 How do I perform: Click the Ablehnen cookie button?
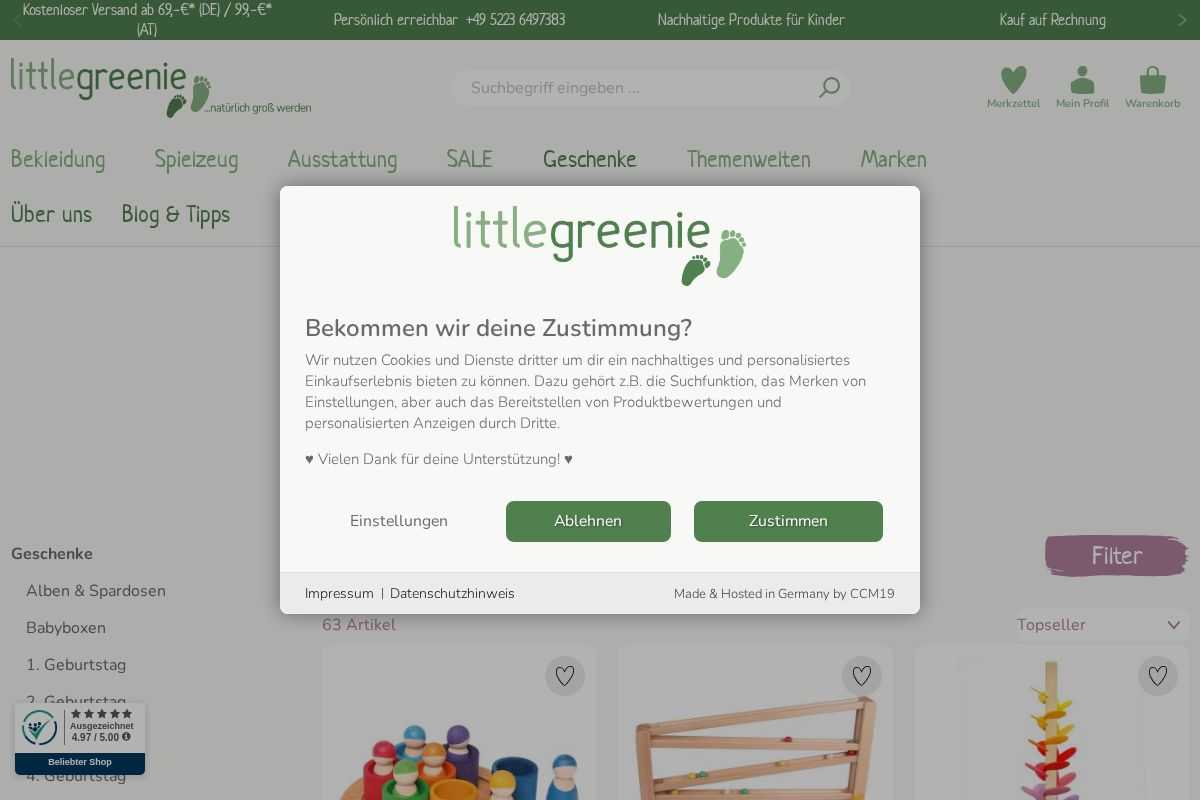588,521
